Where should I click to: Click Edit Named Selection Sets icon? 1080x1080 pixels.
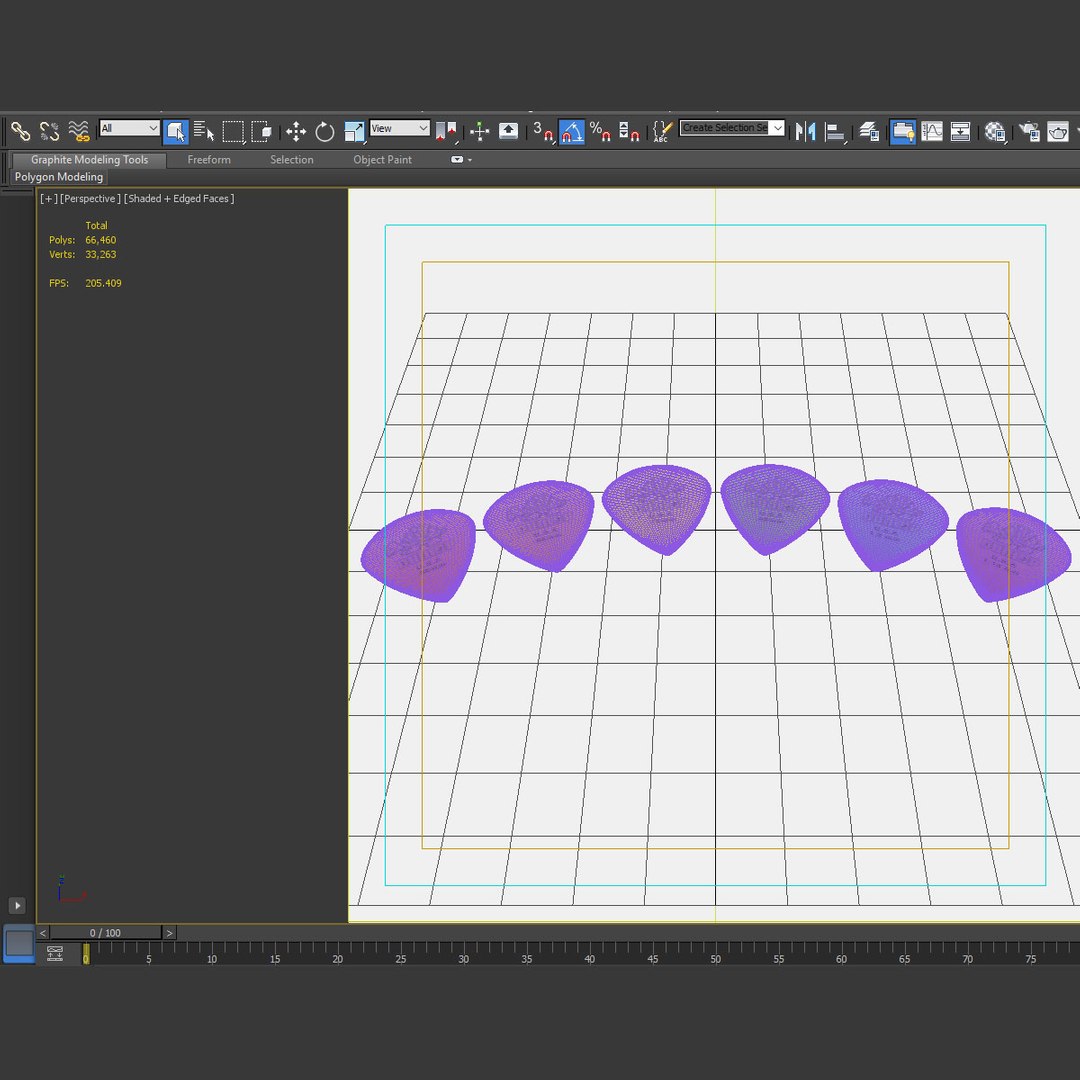pos(662,131)
